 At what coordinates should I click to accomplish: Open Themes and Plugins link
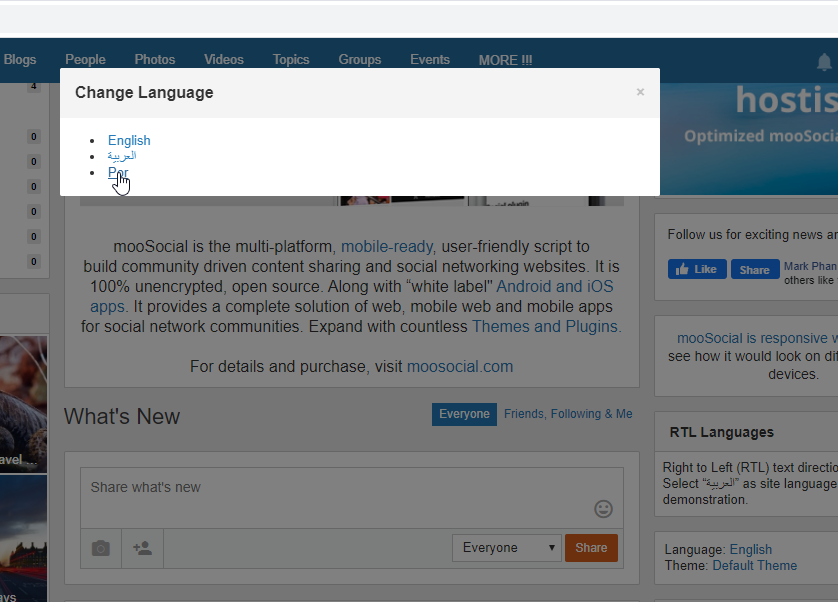coord(546,326)
